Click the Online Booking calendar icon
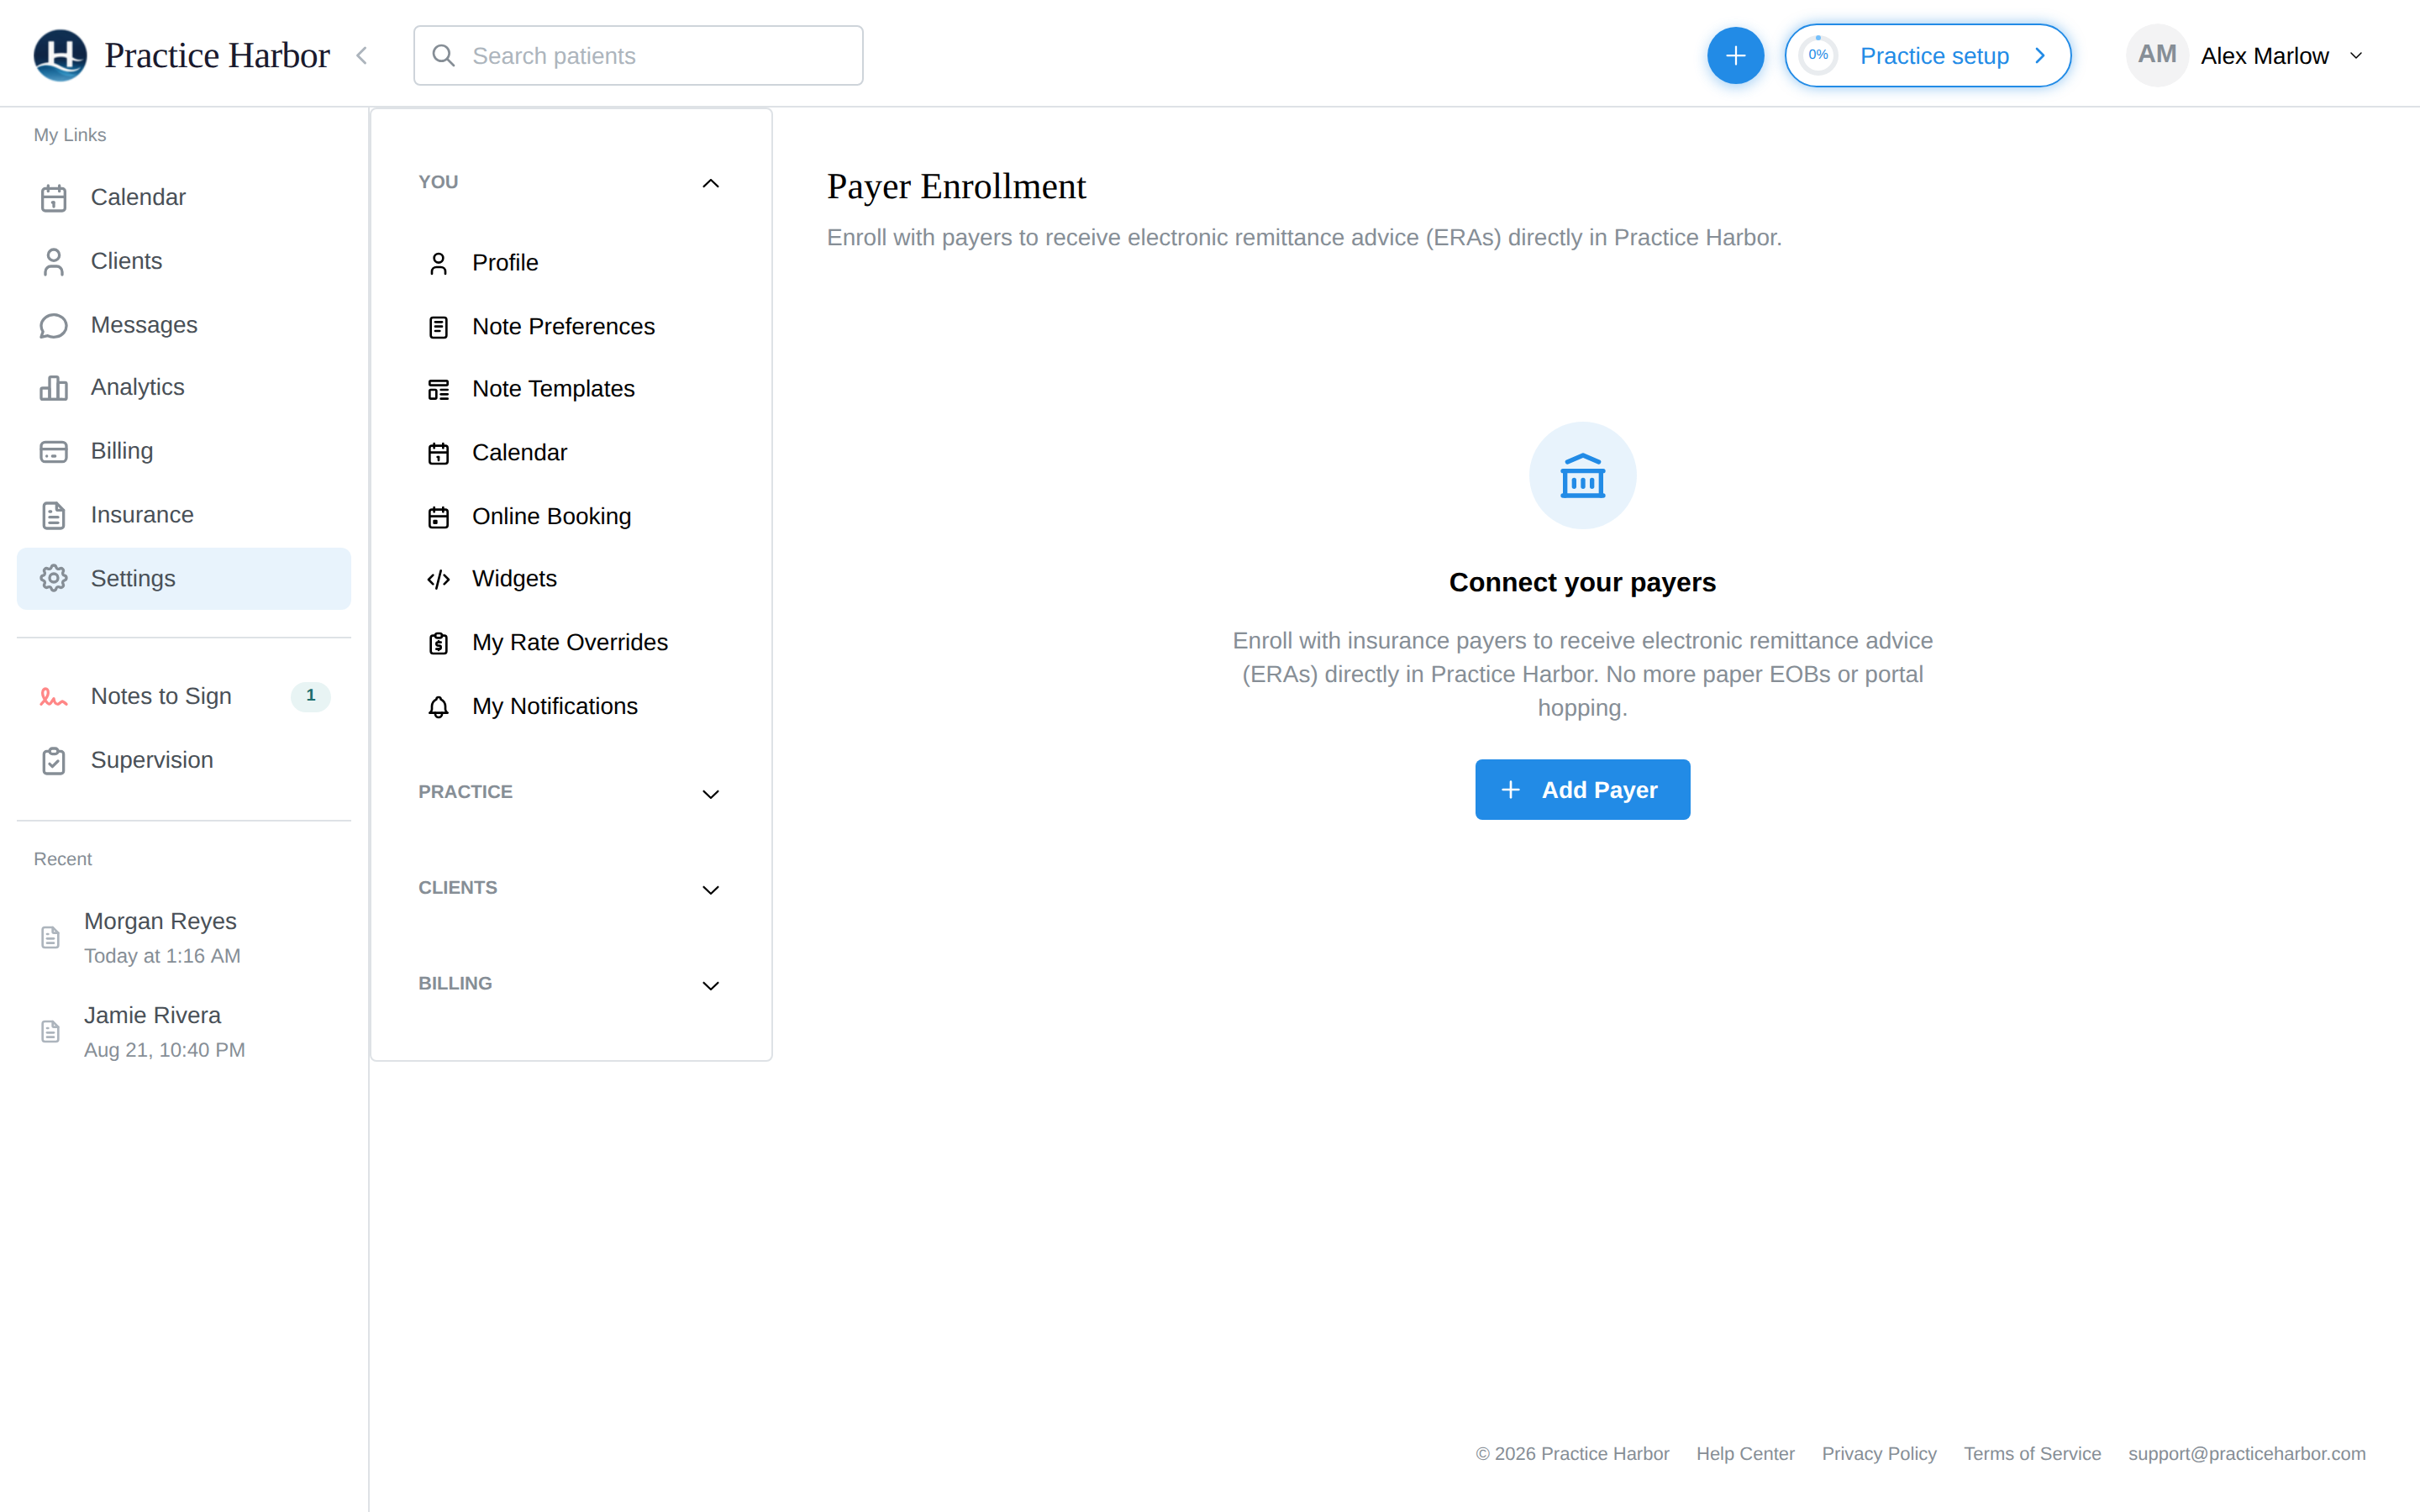The height and width of the screenshot is (1512, 2420). point(438,518)
